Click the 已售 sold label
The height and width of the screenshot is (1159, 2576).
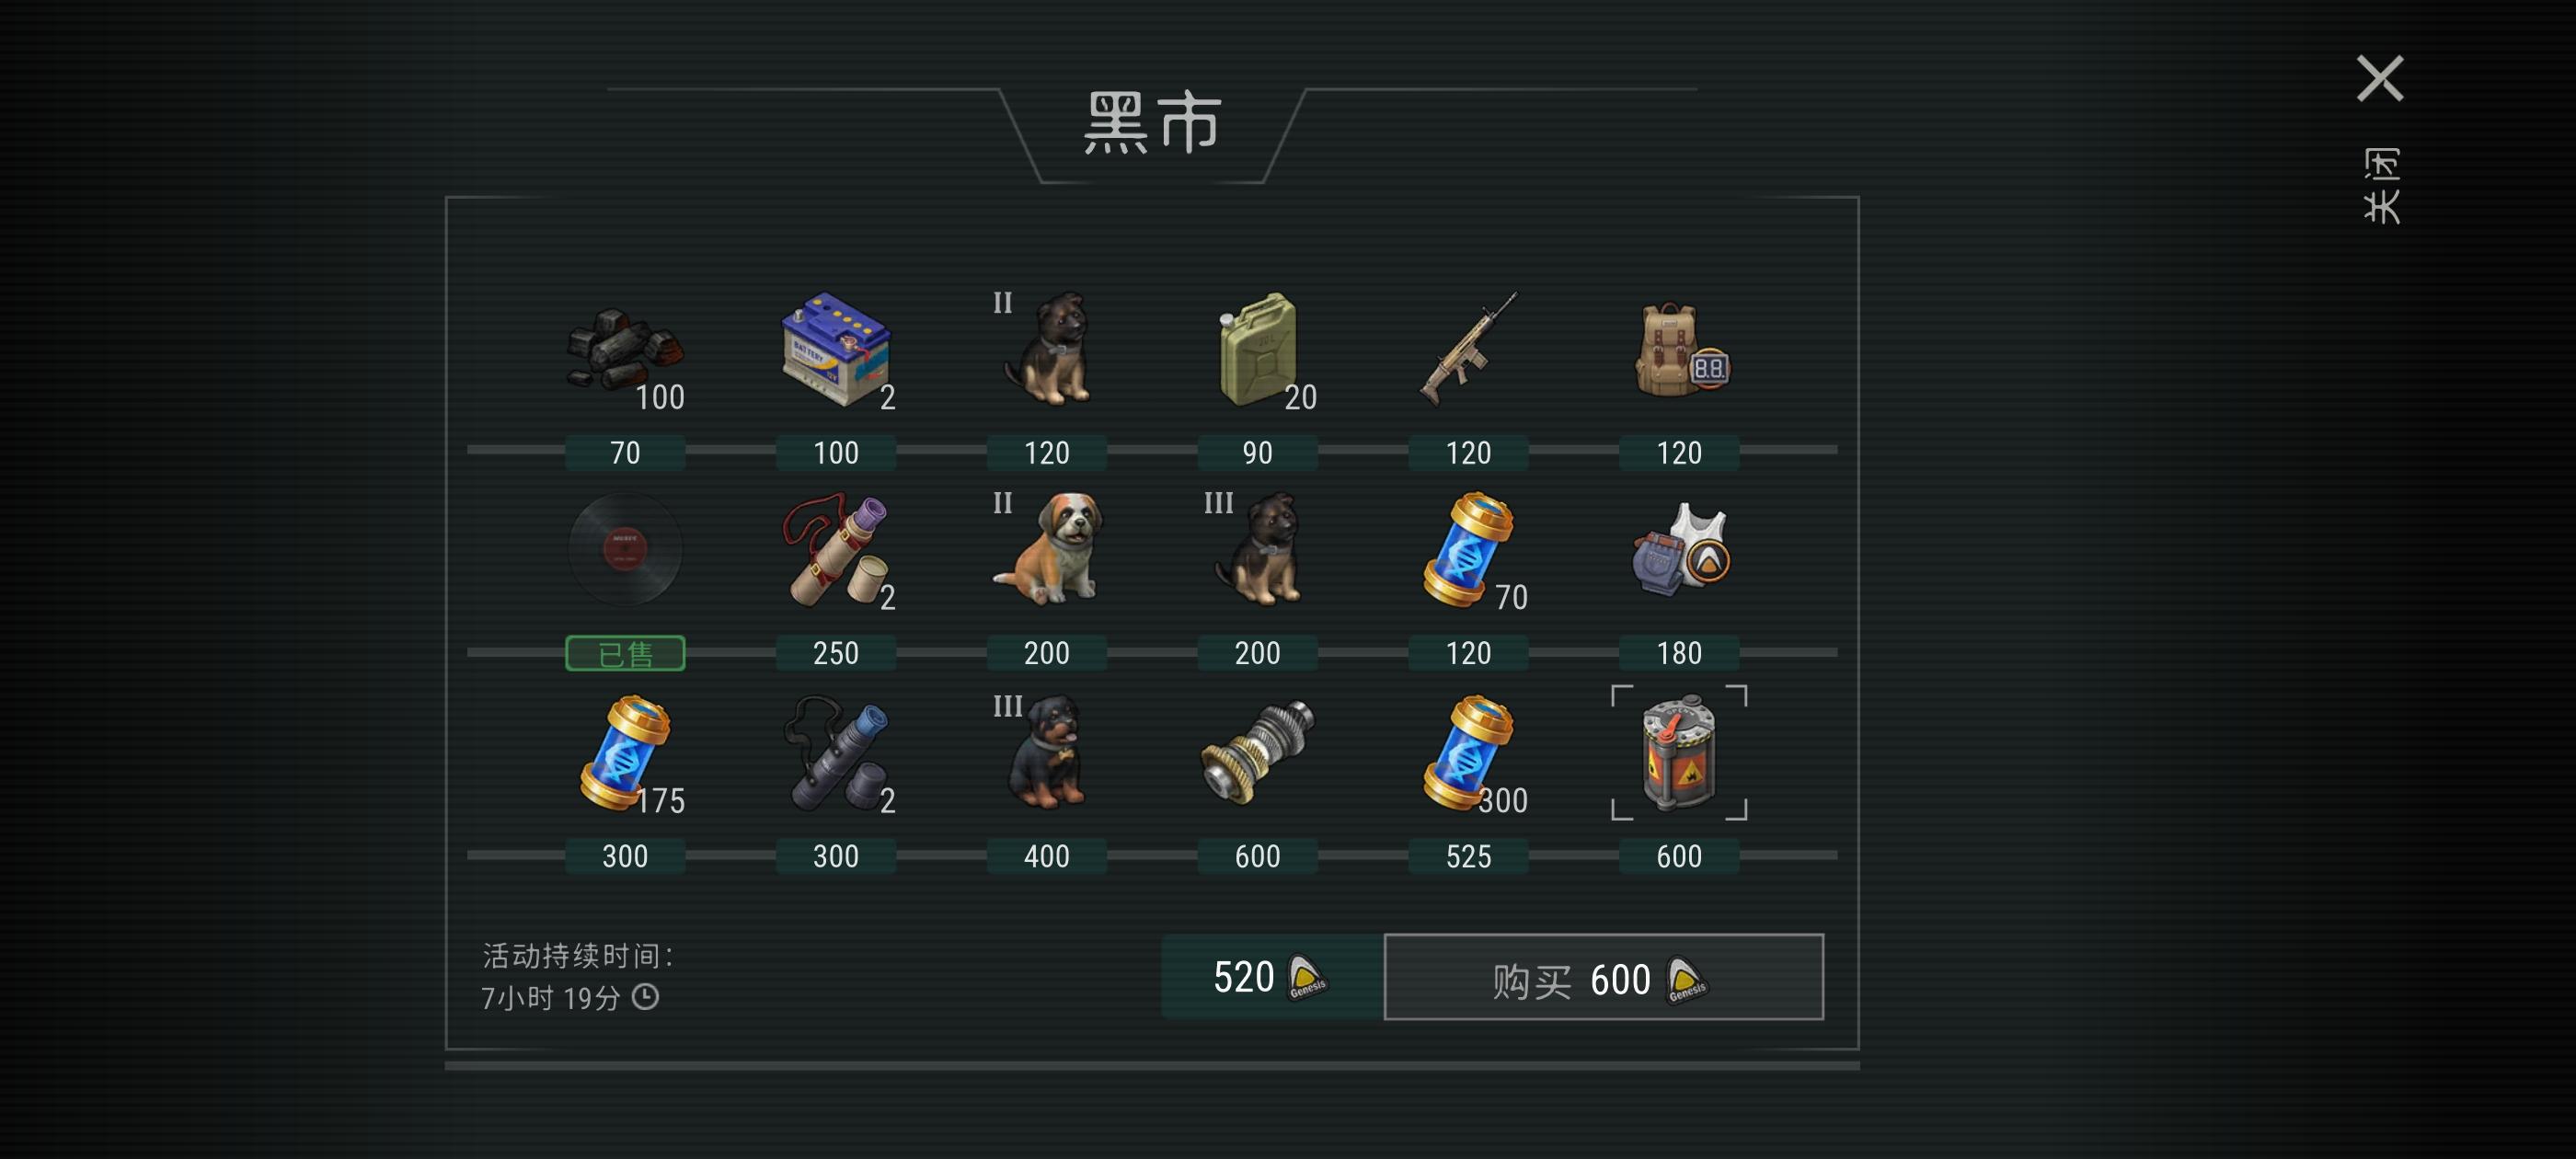(625, 654)
